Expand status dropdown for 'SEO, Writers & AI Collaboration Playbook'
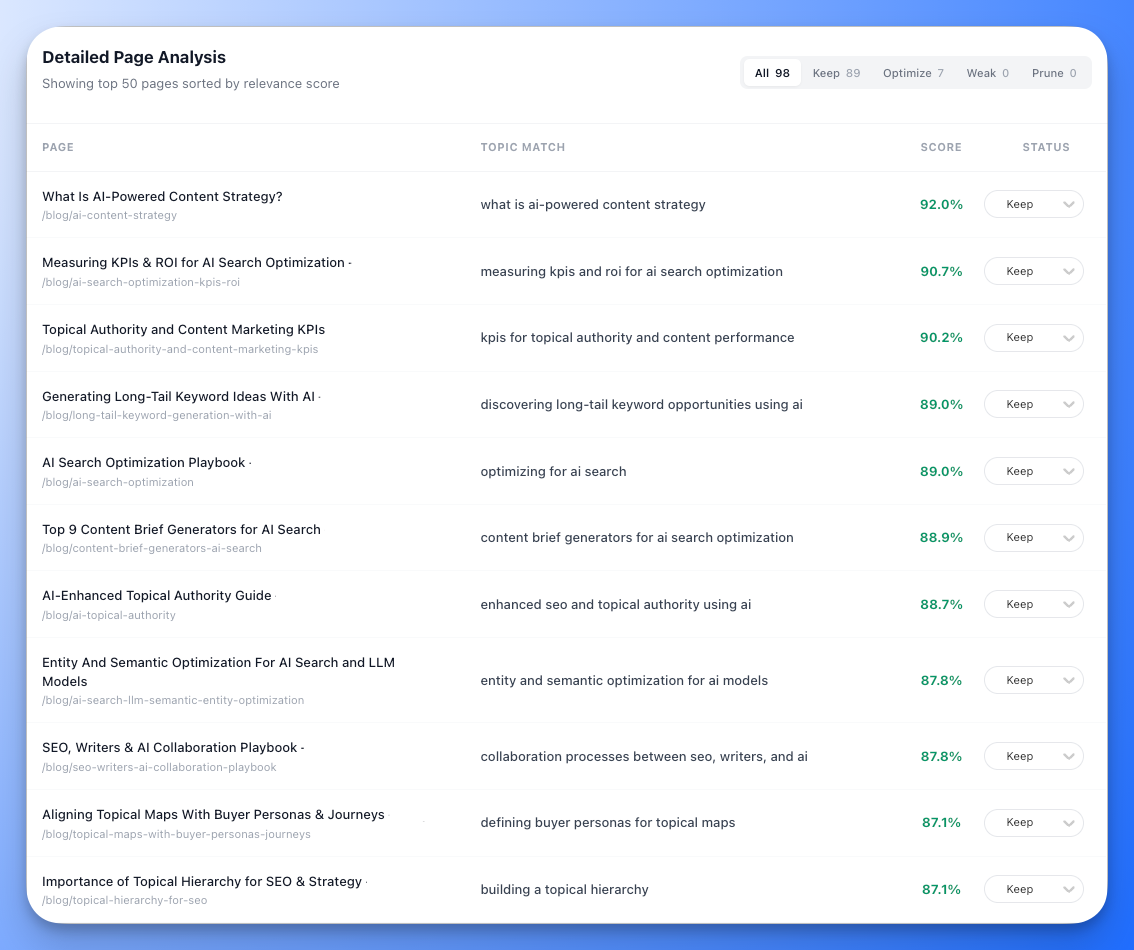Viewport: 1134px width, 950px height. click(1033, 755)
